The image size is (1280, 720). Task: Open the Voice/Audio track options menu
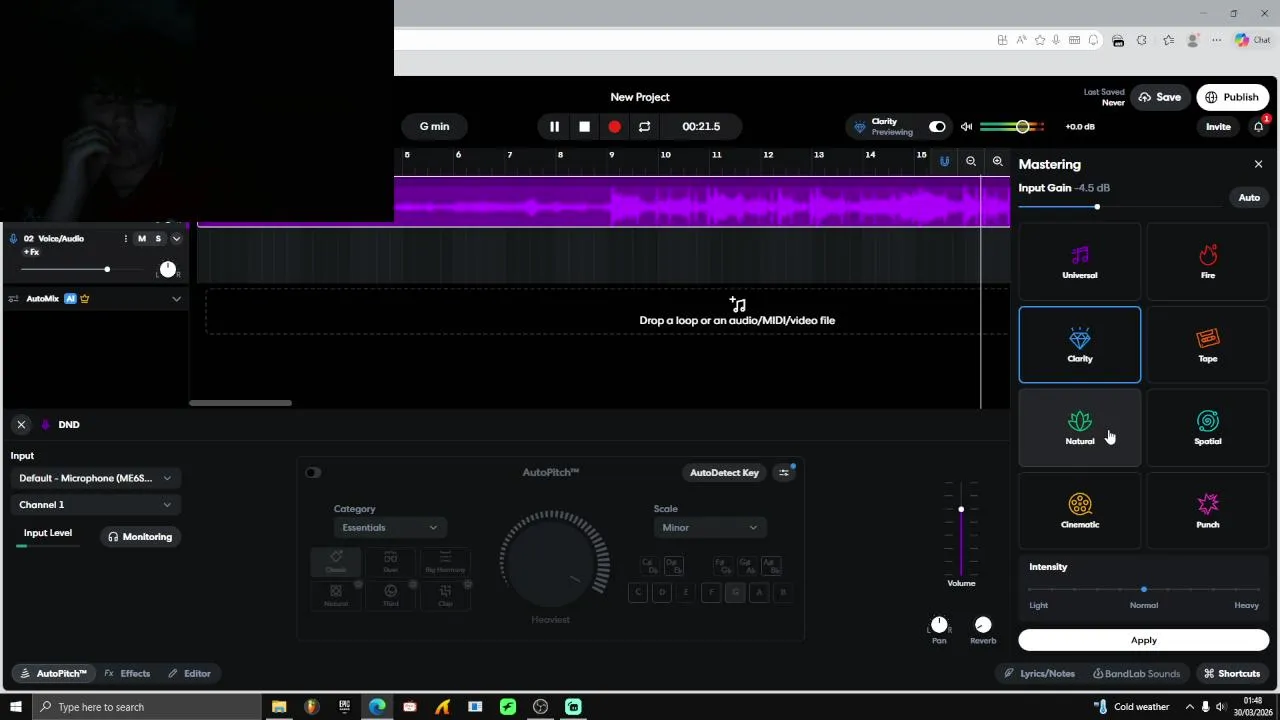point(125,239)
